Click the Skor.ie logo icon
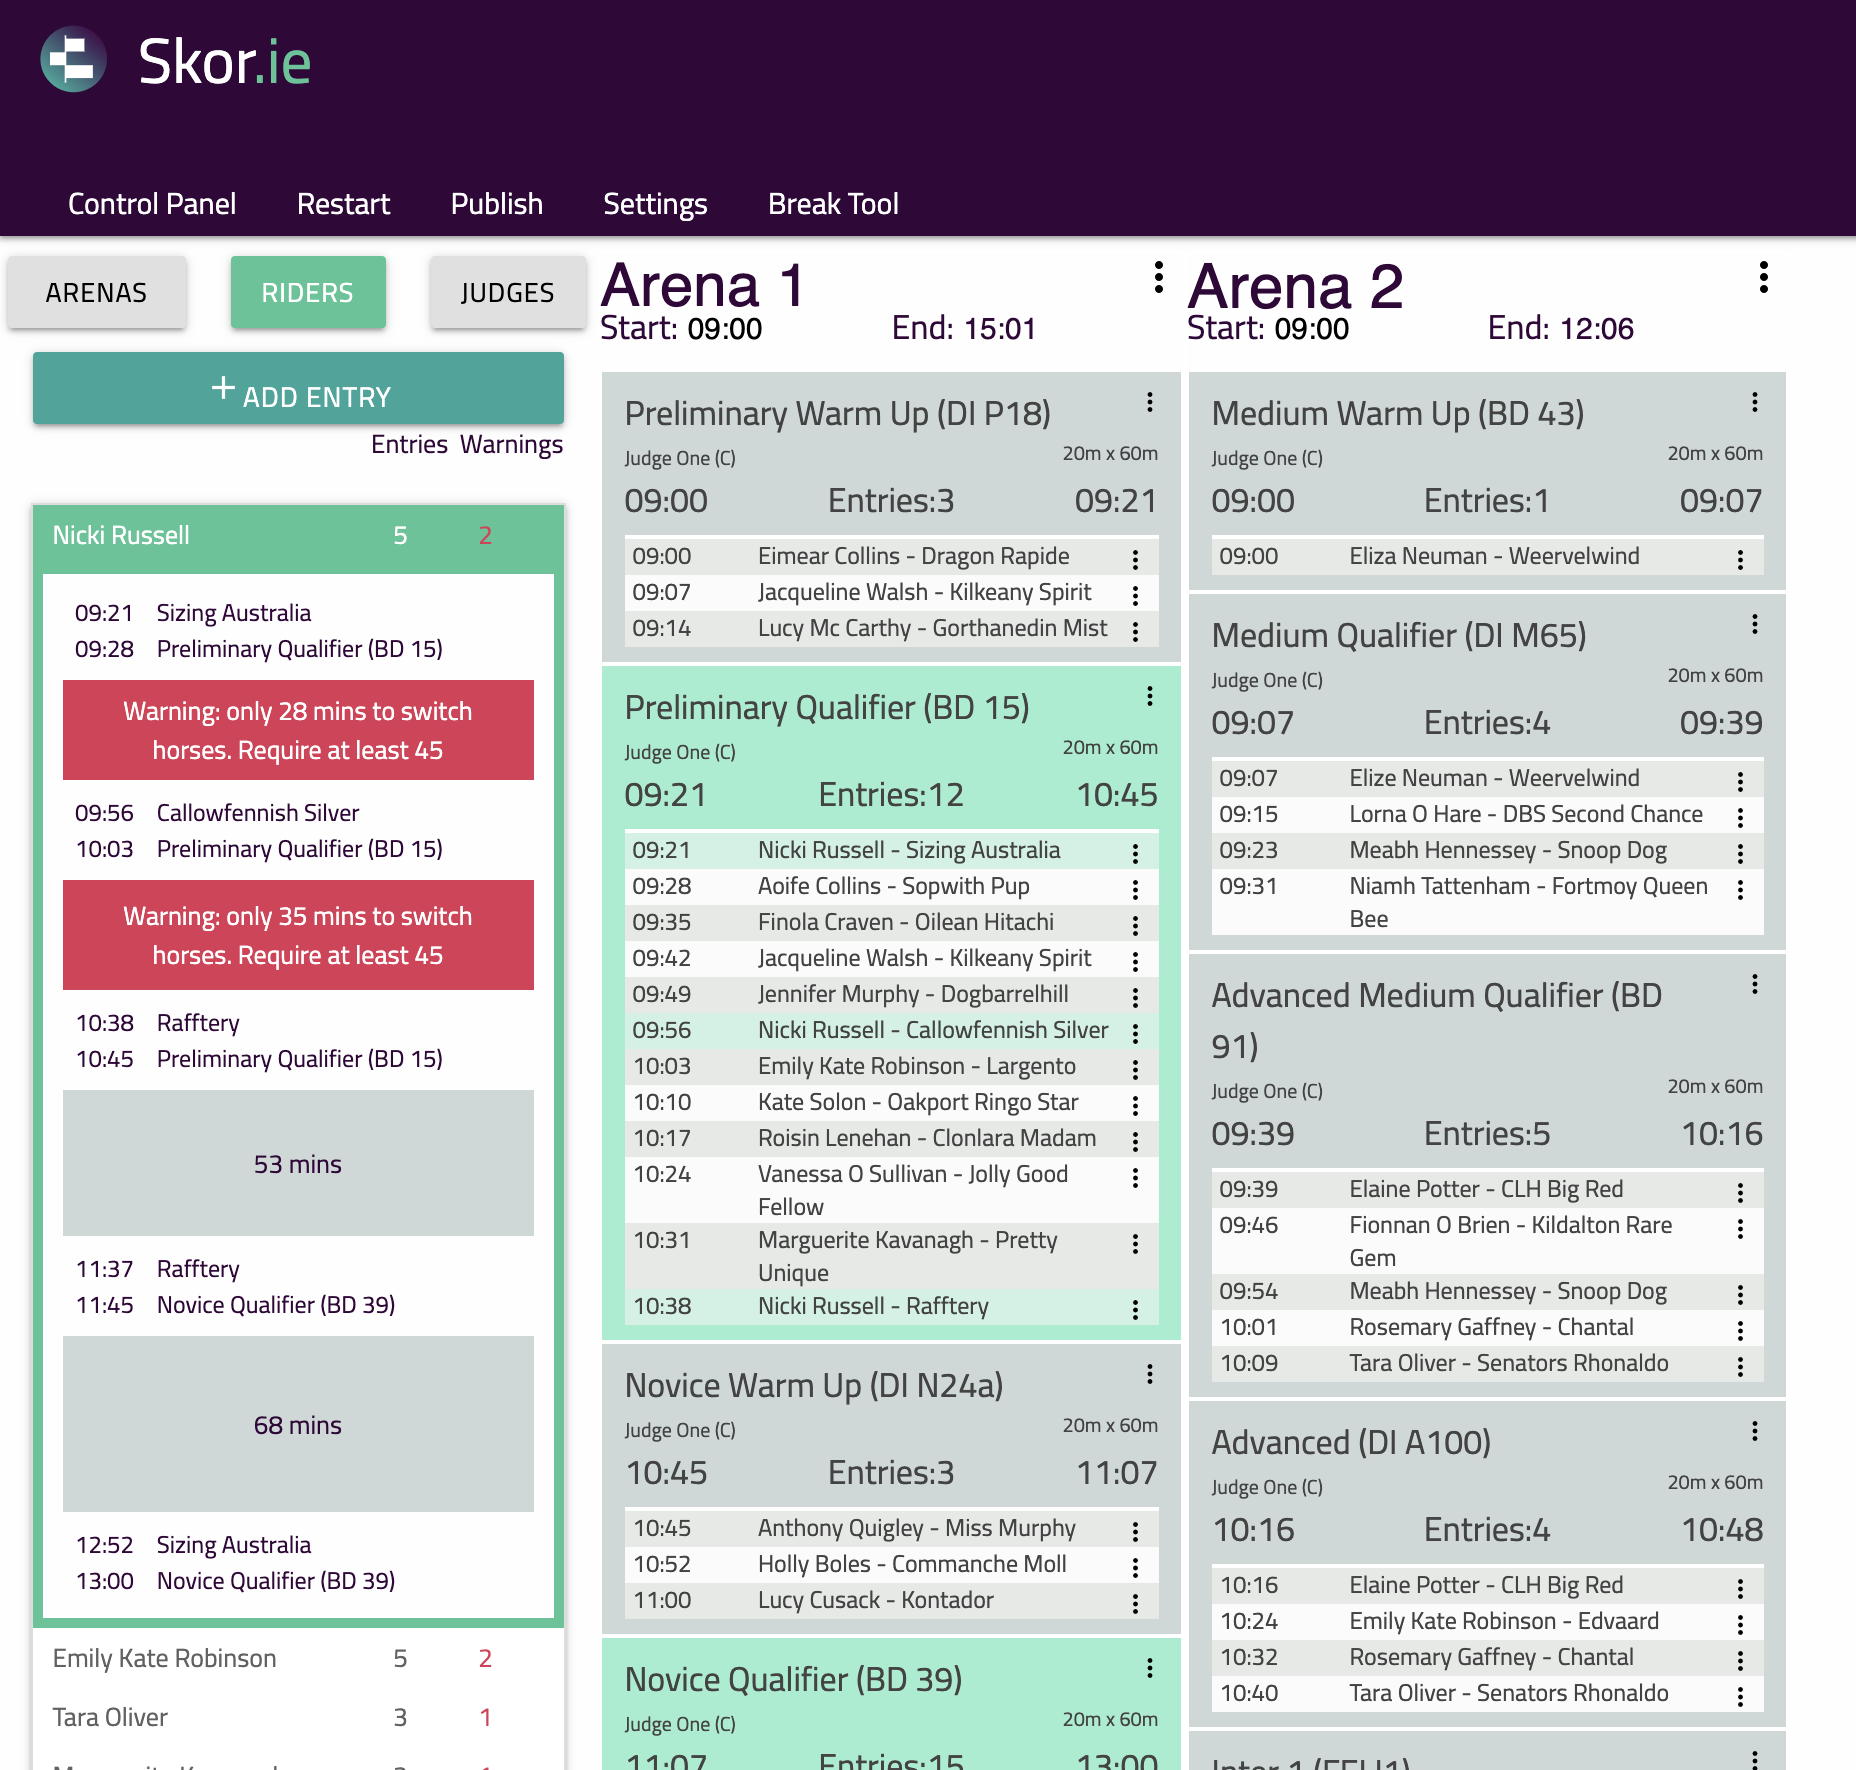 73,60
